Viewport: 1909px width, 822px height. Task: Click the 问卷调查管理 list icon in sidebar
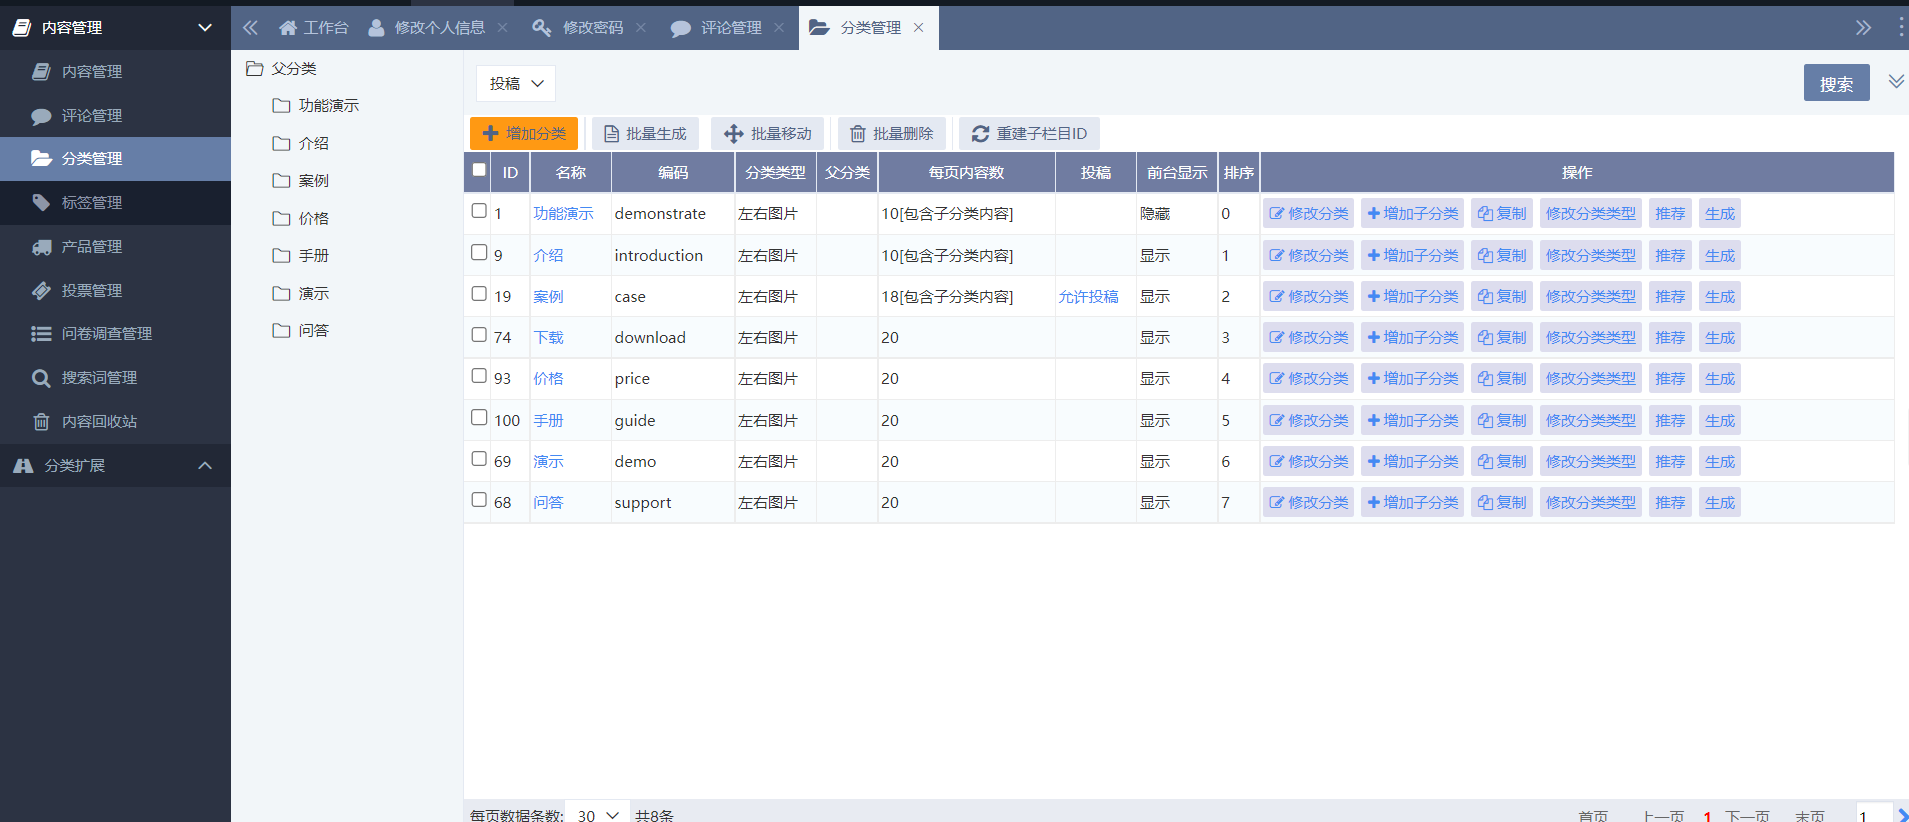coord(41,334)
